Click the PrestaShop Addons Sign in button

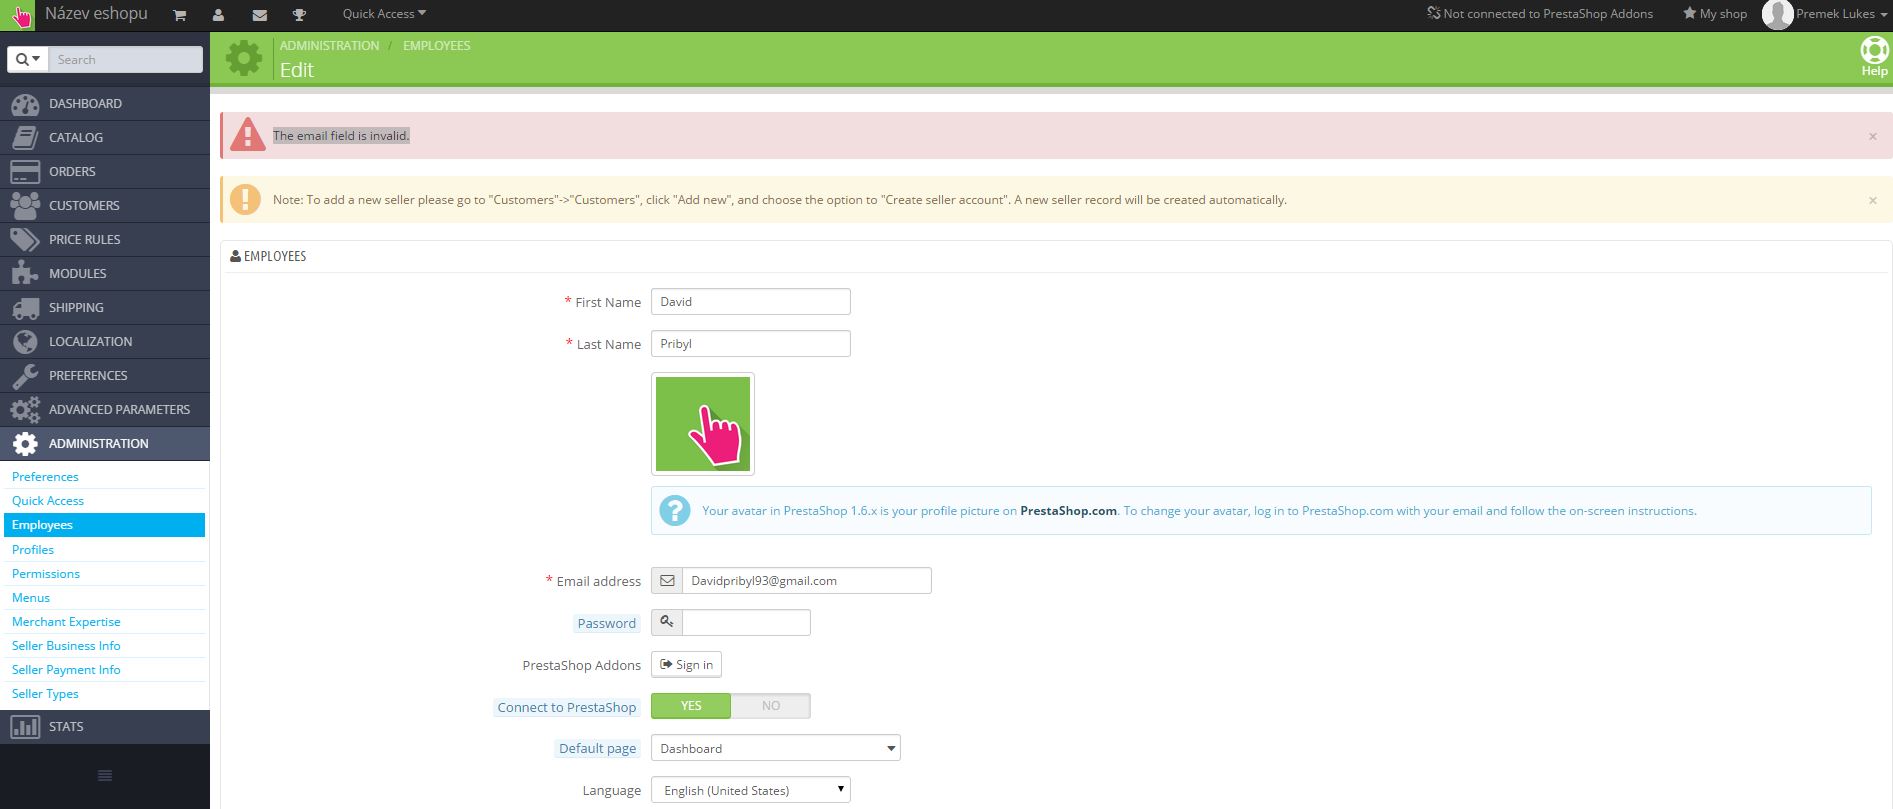pyautogui.click(x=686, y=665)
